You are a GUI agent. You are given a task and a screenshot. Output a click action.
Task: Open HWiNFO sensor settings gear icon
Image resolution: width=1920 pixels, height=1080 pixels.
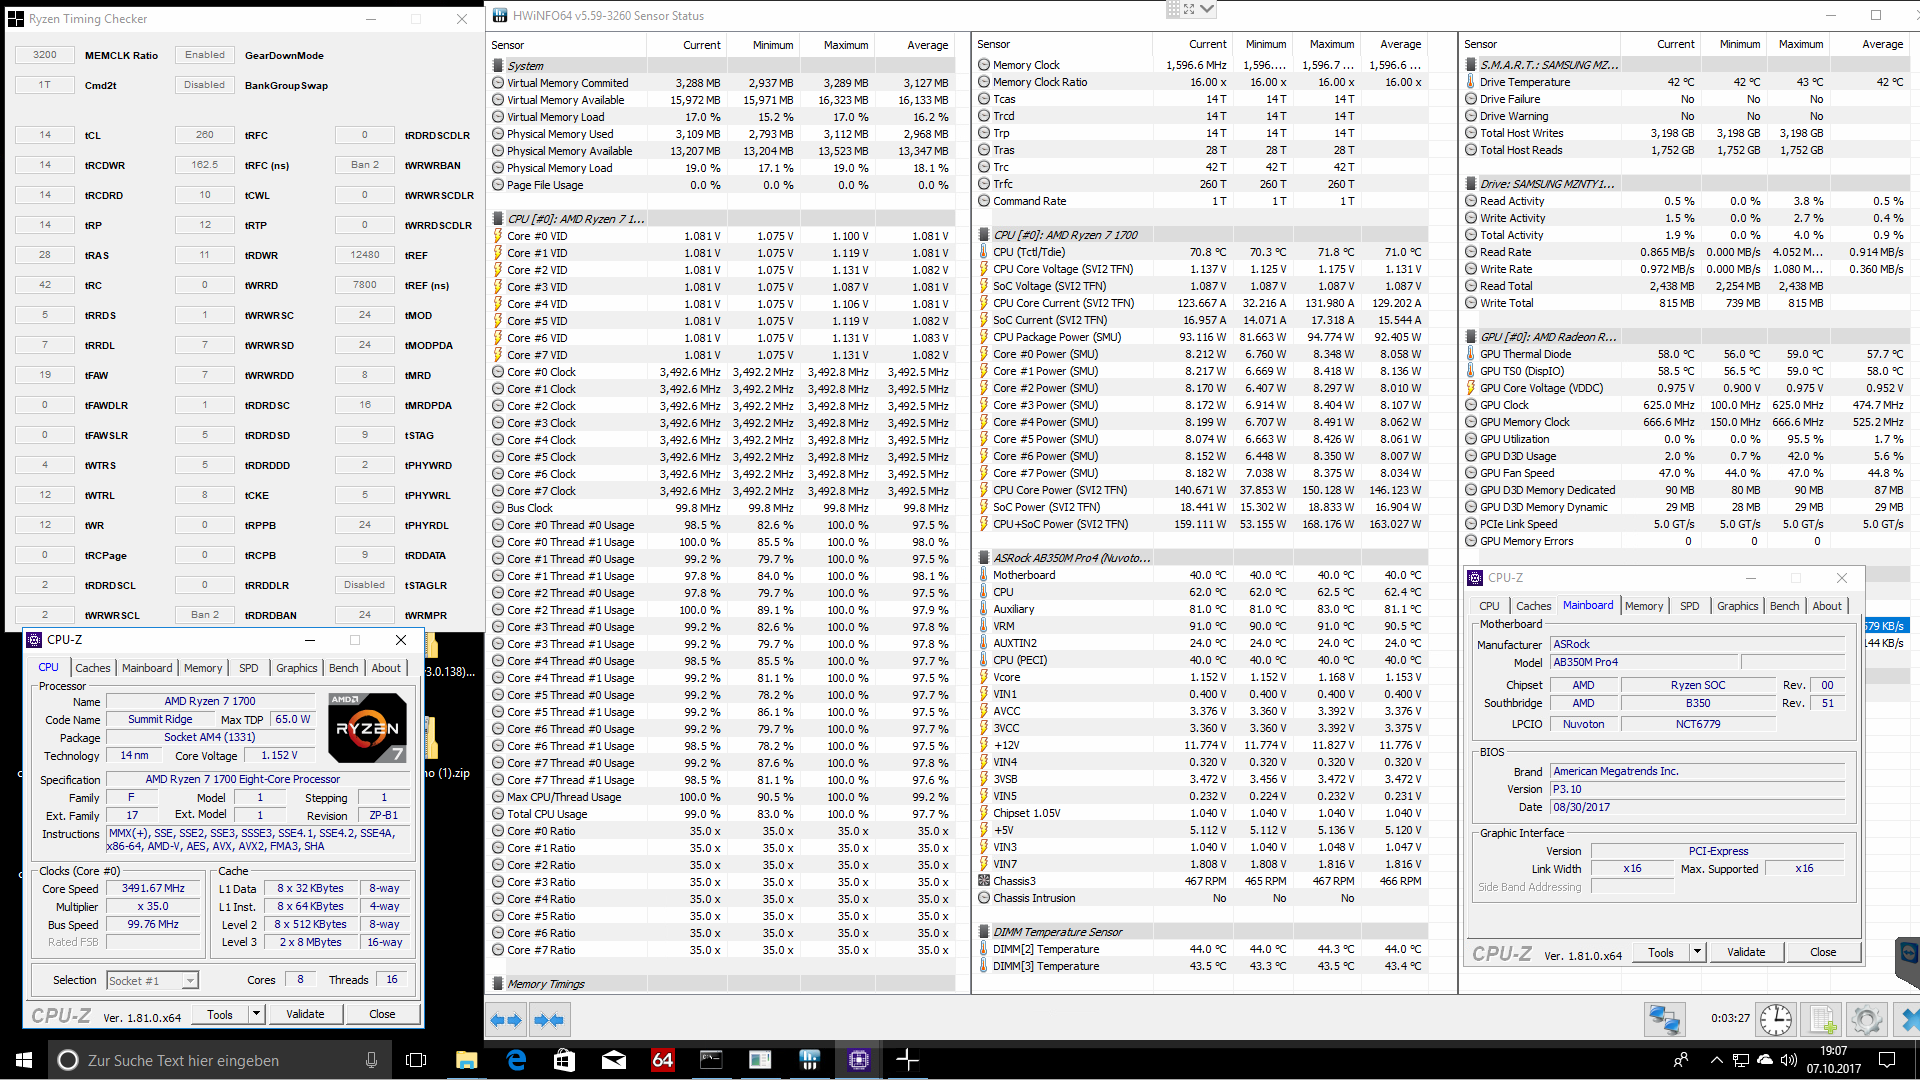click(x=1866, y=1020)
